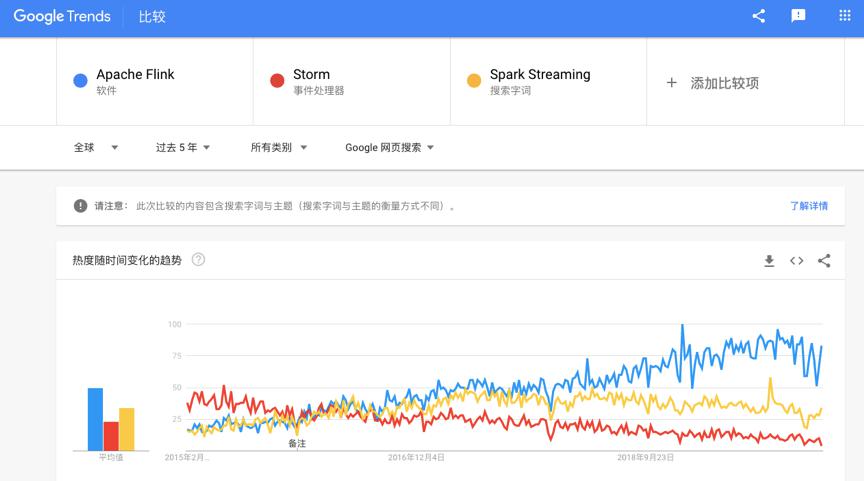Click the warning notice exclamation icon

click(80, 206)
